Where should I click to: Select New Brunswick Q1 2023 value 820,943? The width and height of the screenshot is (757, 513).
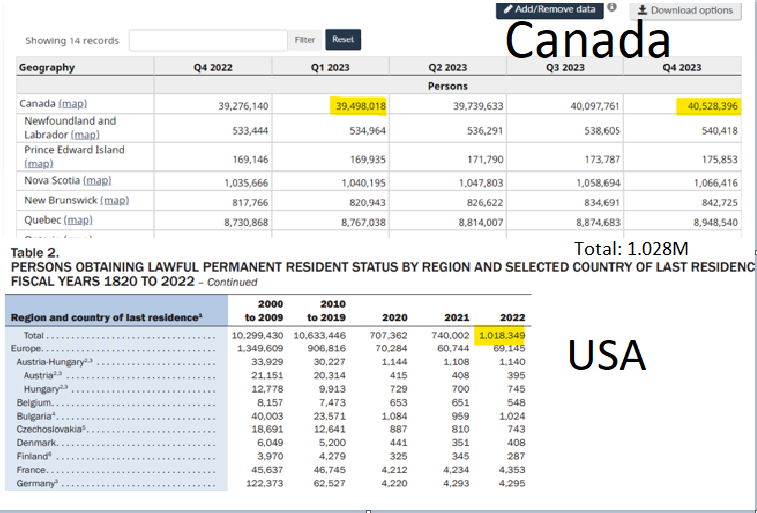pyautogui.click(x=367, y=203)
